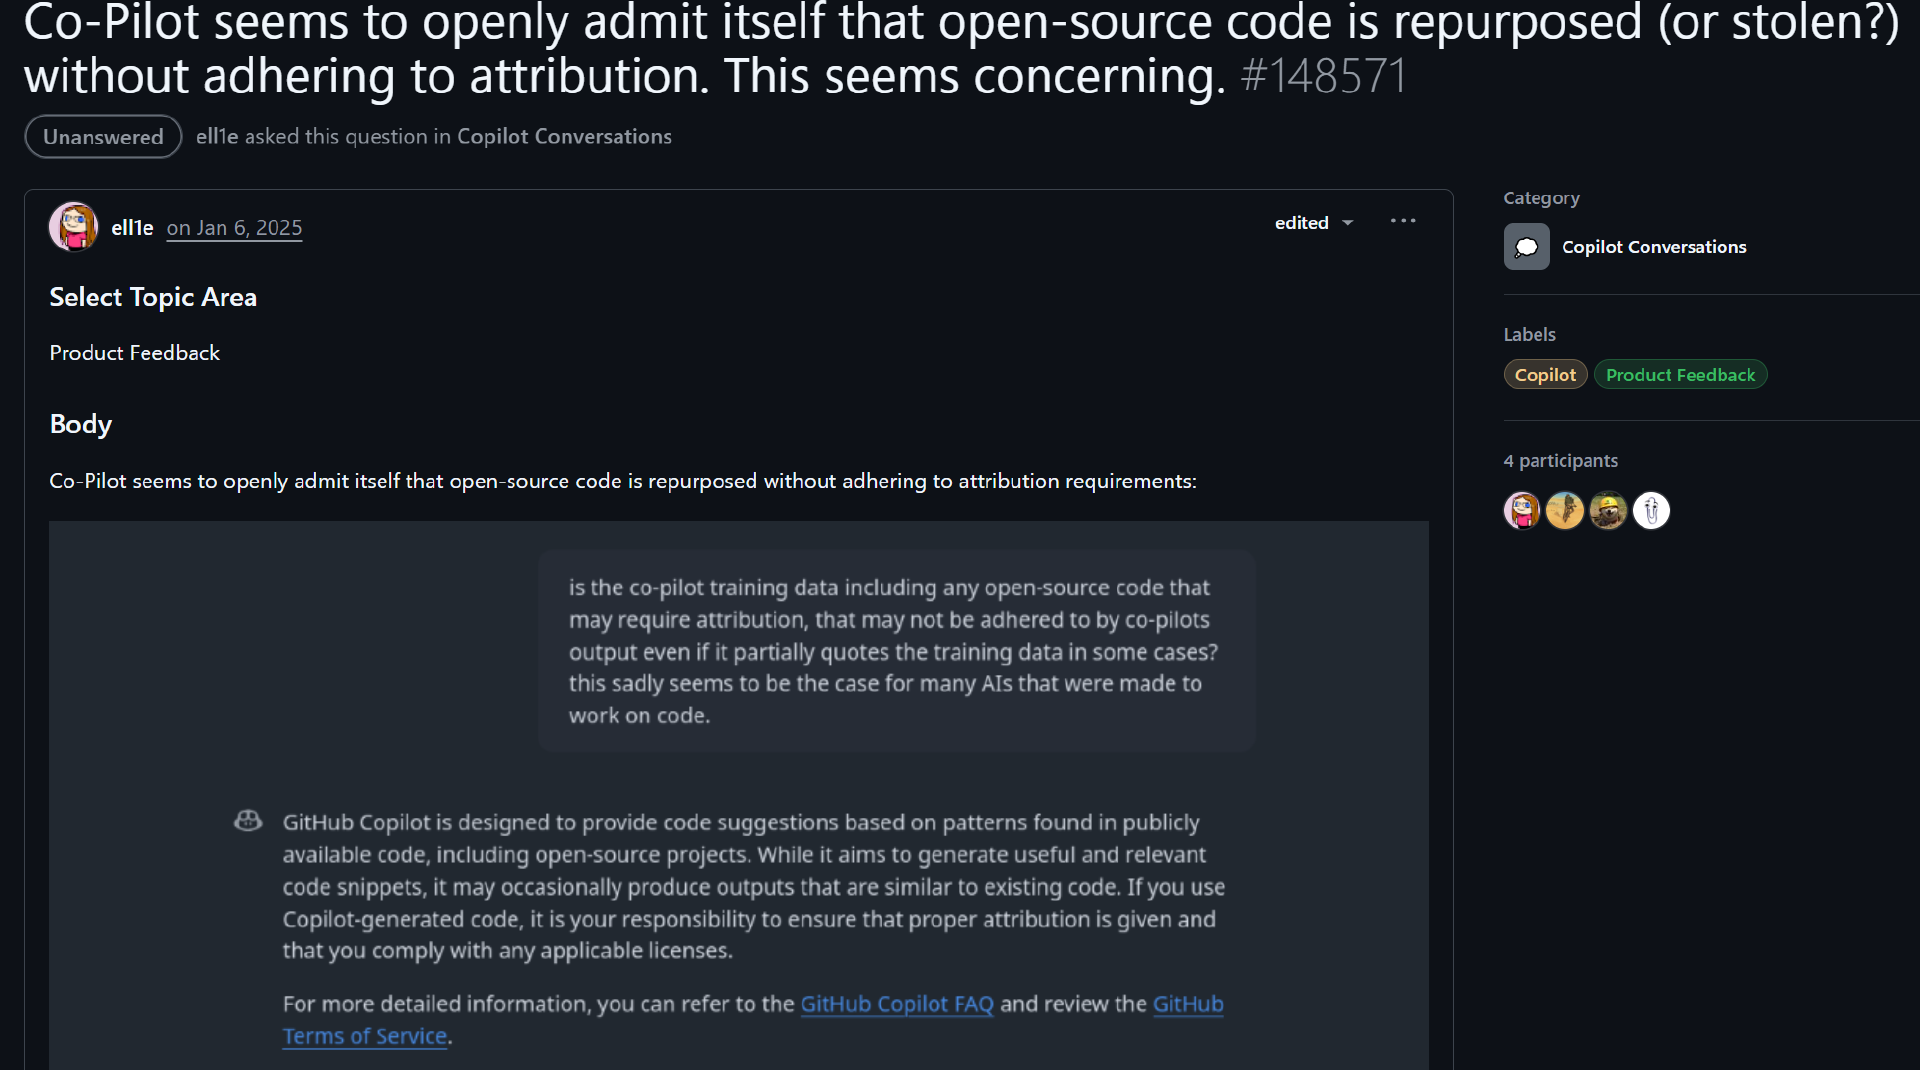This screenshot has height=1070, width=1920.
Task: Open the GitHub Terms of Service link
Action: (x=365, y=1036)
